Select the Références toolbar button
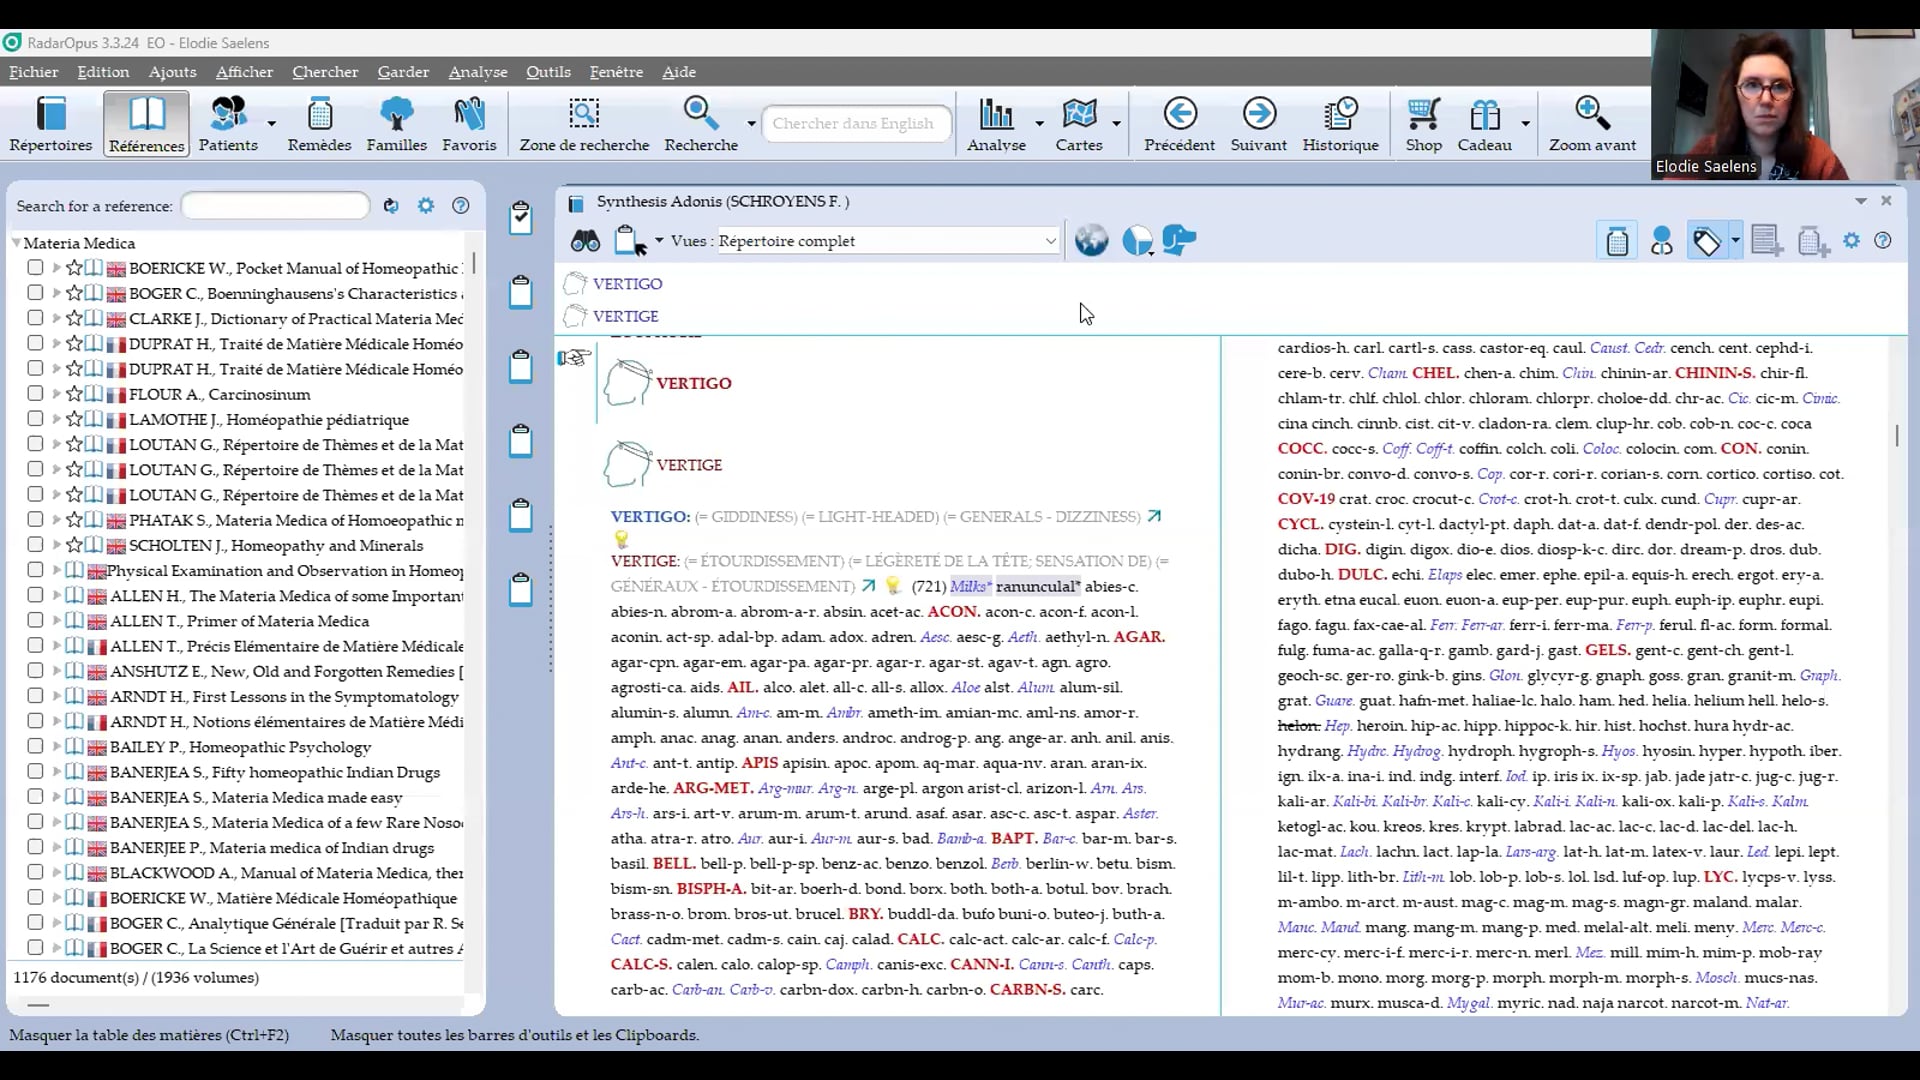Image resolution: width=1920 pixels, height=1080 pixels. [146, 124]
